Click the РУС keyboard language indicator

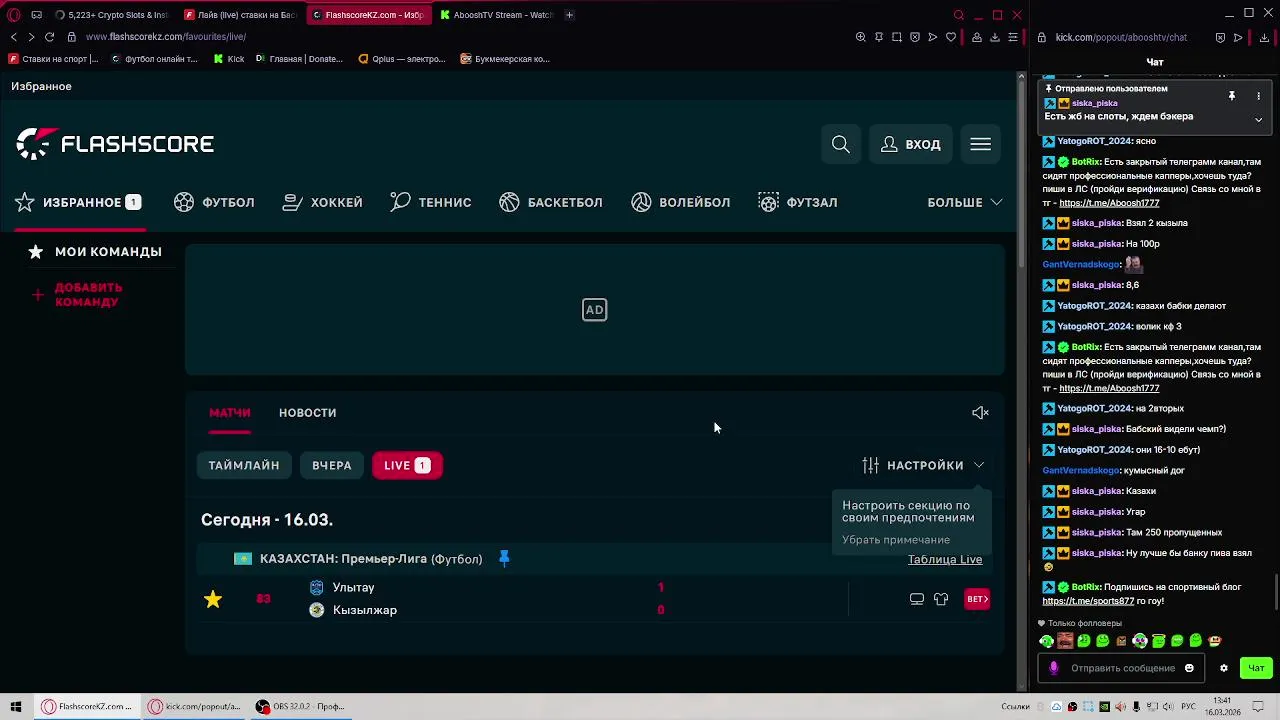tap(1189, 707)
